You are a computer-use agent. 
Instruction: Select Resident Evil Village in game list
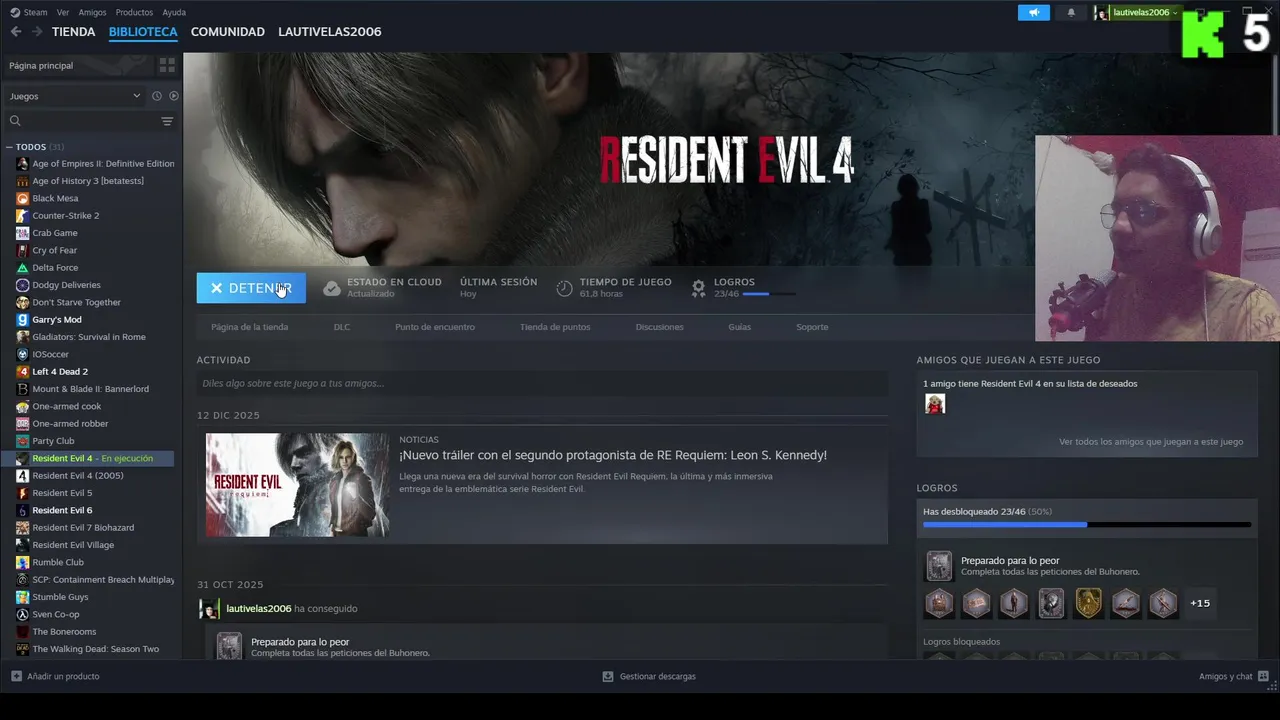(x=73, y=545)
